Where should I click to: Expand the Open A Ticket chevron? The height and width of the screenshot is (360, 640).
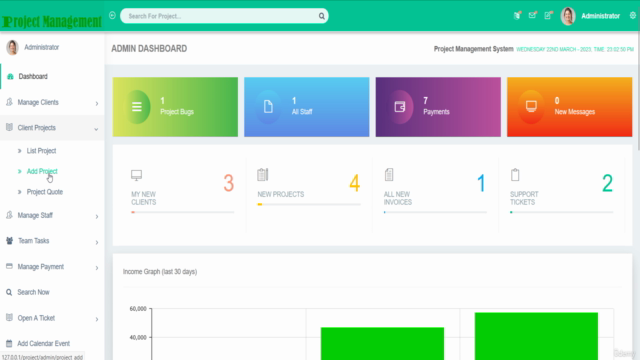(97, 319)
